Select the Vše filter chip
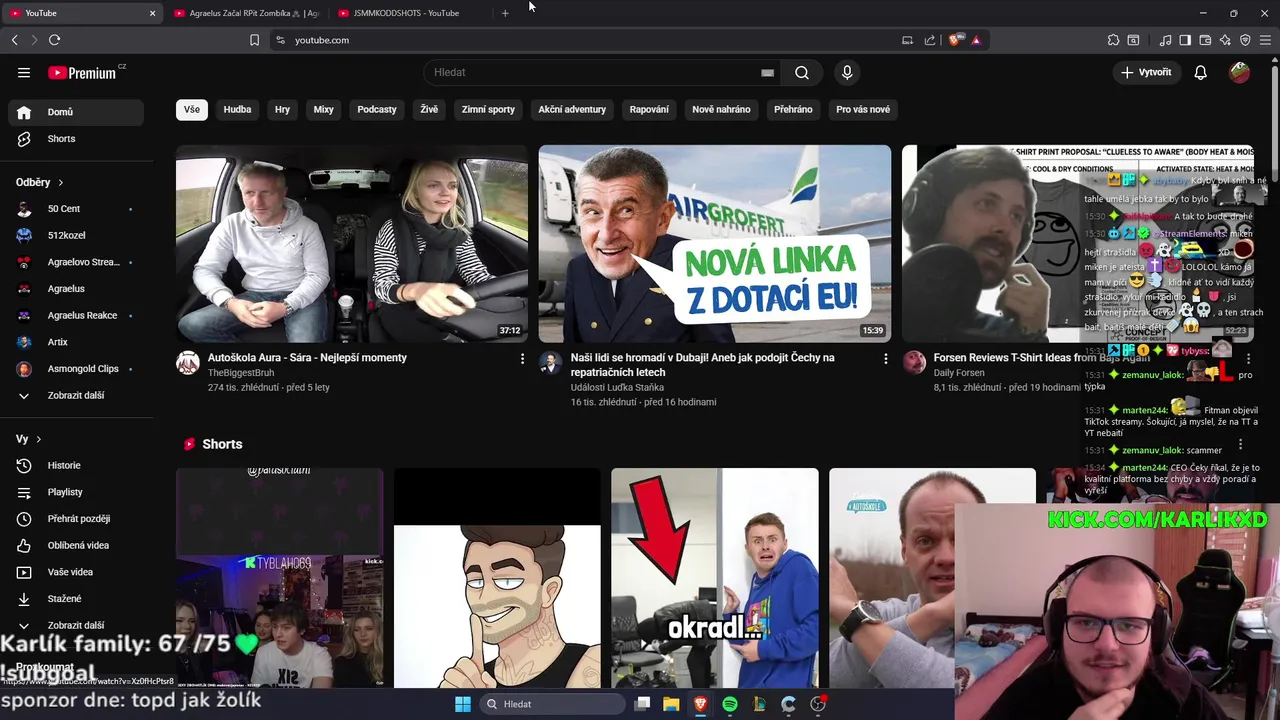This screenshot has width=1280, height=720. [191, 109]
